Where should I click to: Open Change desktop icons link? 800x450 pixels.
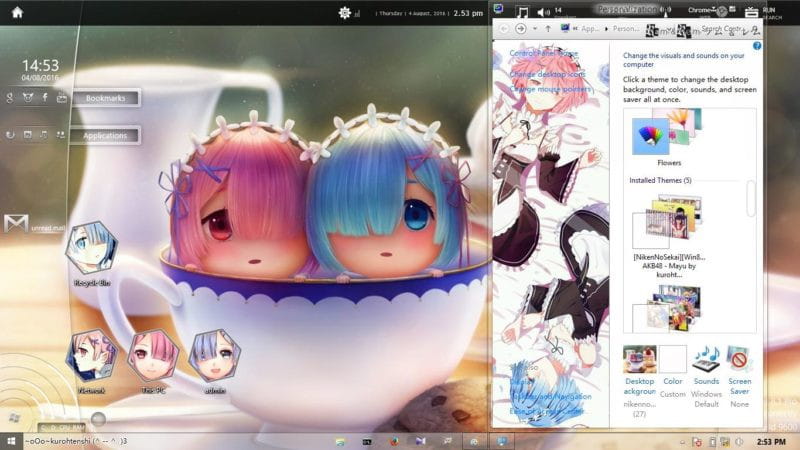click(x=547, y=74)
